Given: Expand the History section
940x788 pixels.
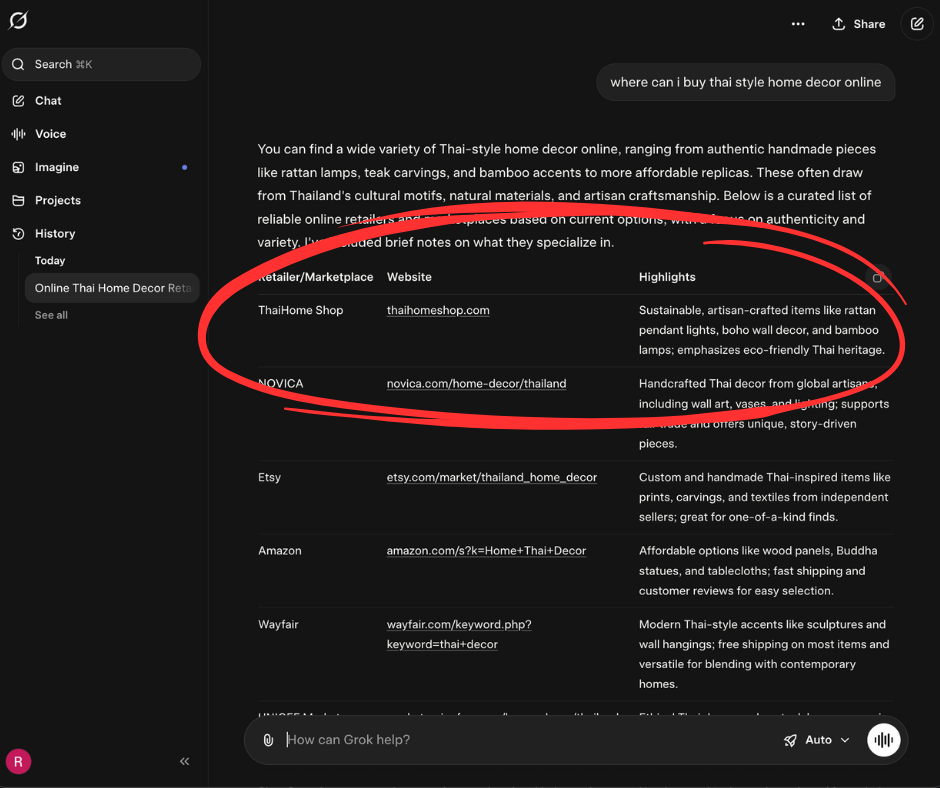Looking at the screenshot, I should (x=55, y=234).
